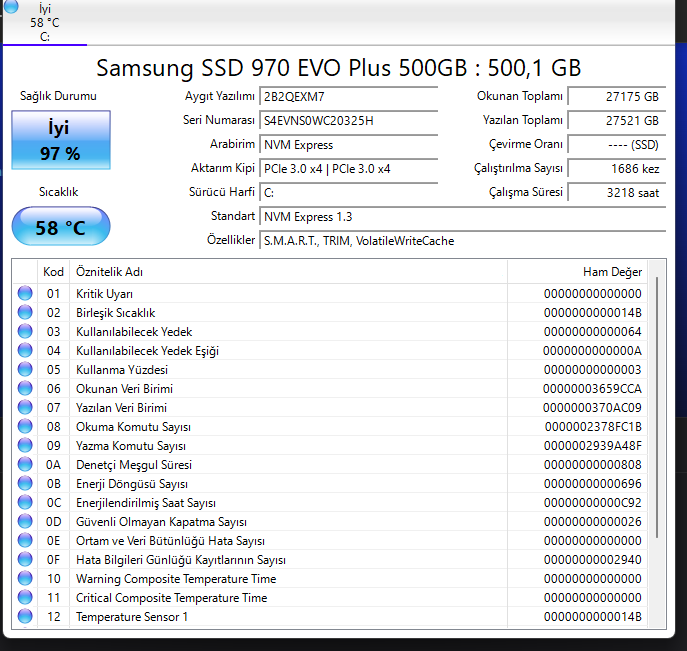Viewport: 687px width, 651px height.
Task: Click status orb for Okunan Veri Birimi row
Action: tap(25, 388)
